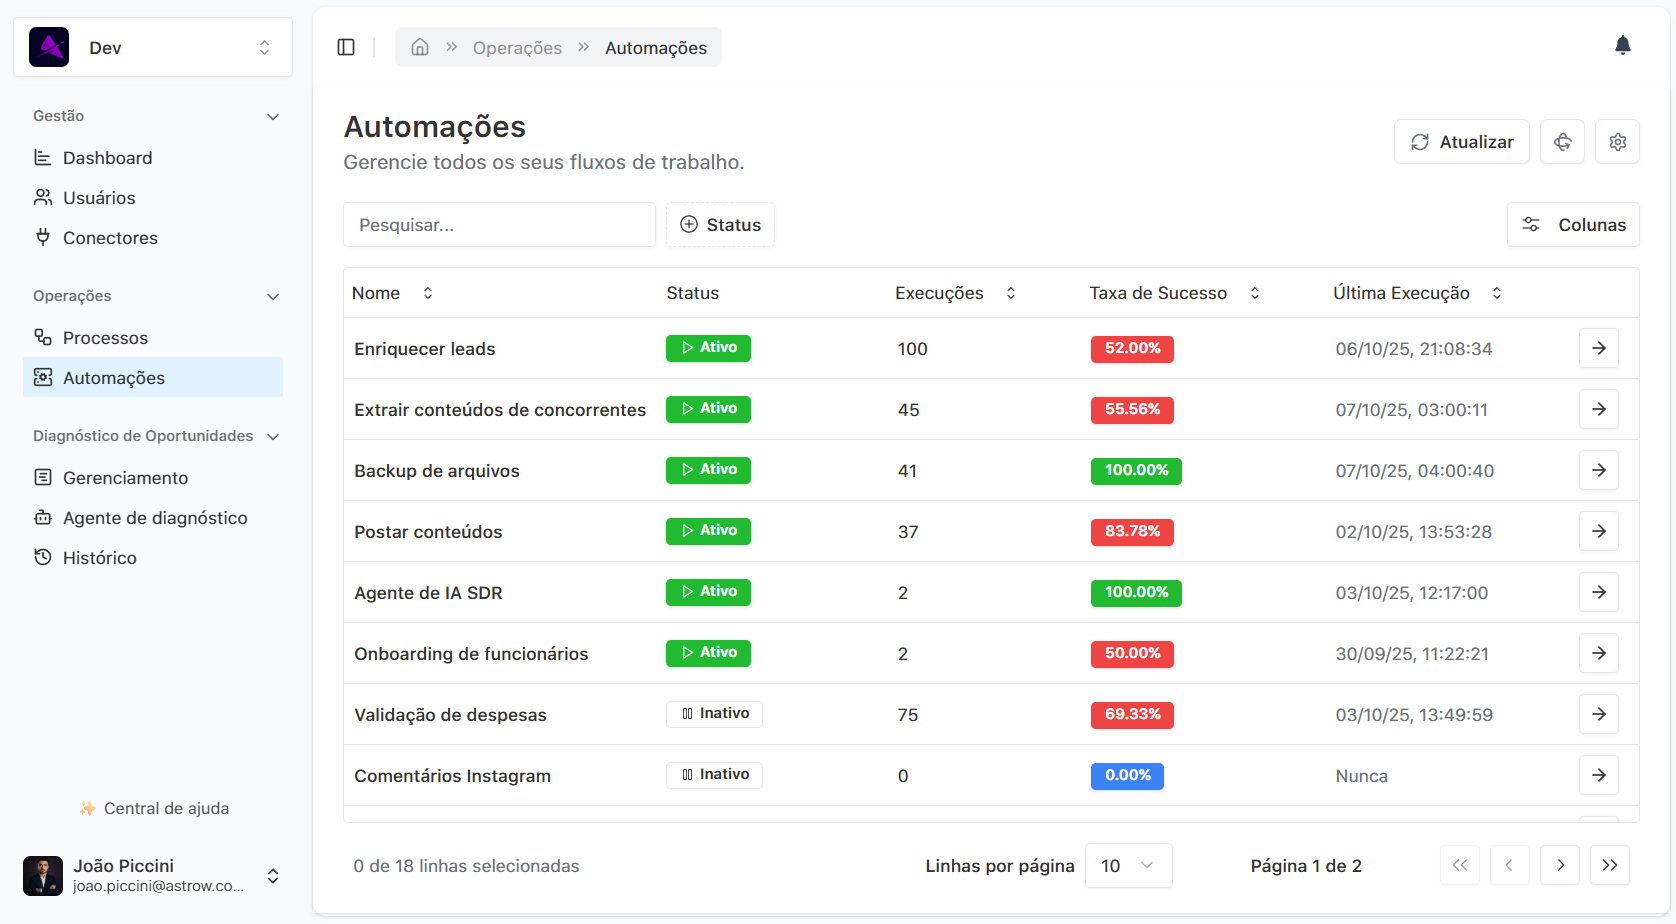Click the settings gear icon

pos(1617,142)
